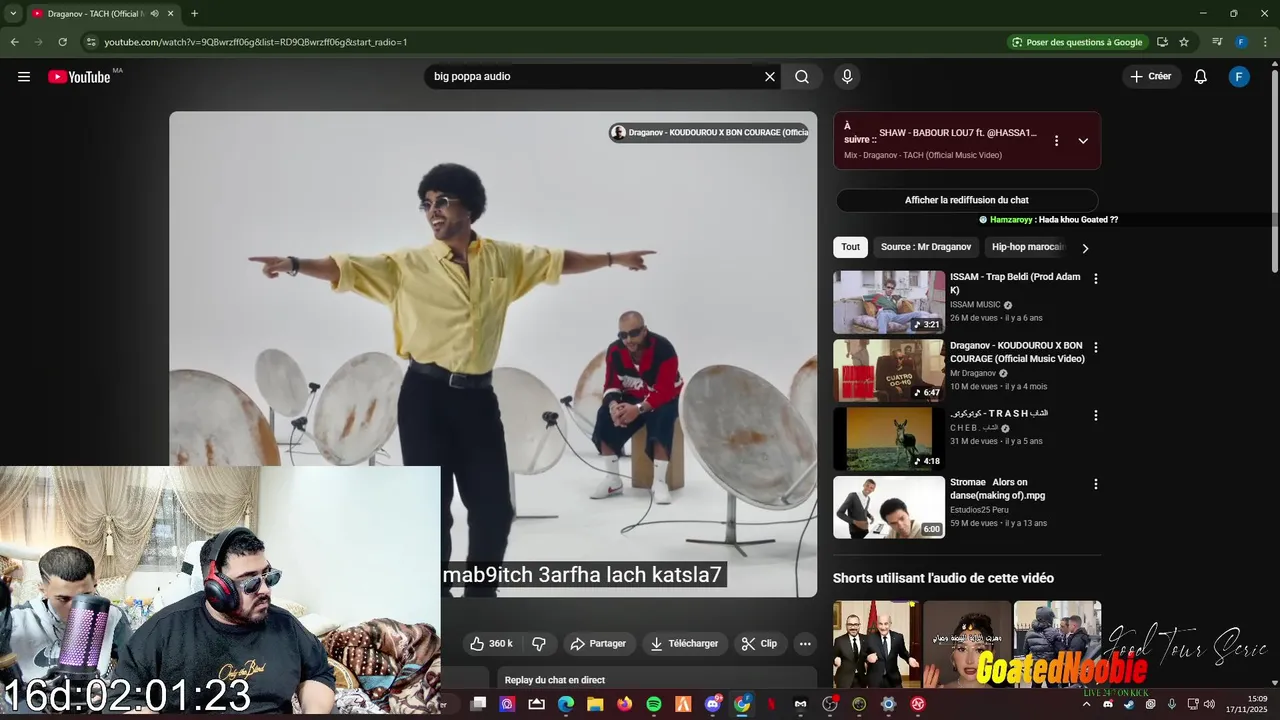Image resolution: width=1280 pixels, height=720 pixels.
Task: Open Spotify from the taskbar
Action: [x=654, y=704]
